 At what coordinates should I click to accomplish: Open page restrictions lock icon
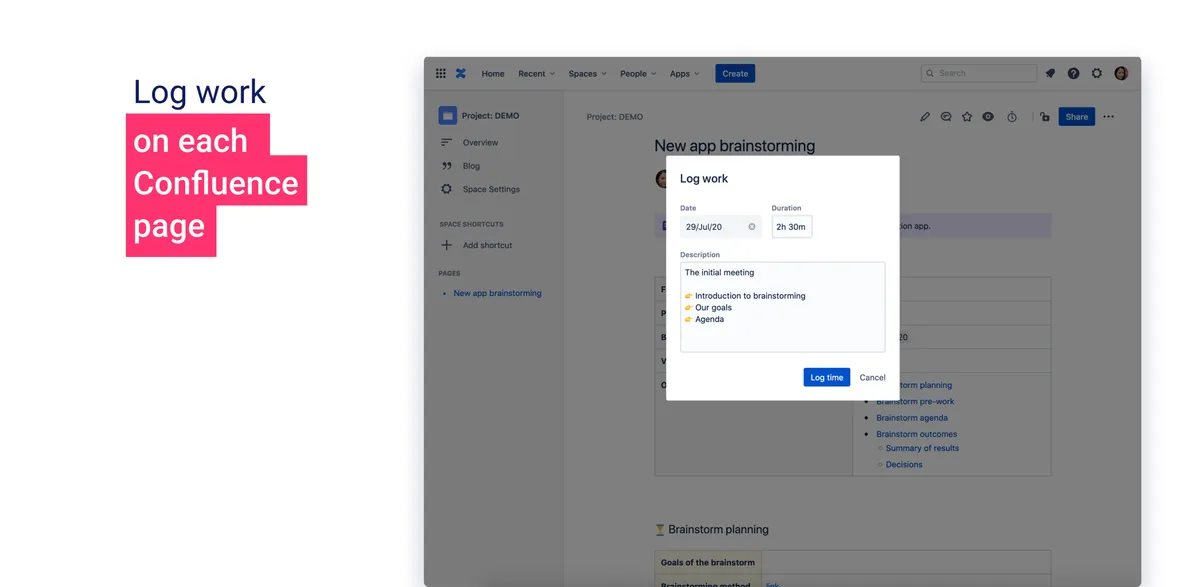1044,117
